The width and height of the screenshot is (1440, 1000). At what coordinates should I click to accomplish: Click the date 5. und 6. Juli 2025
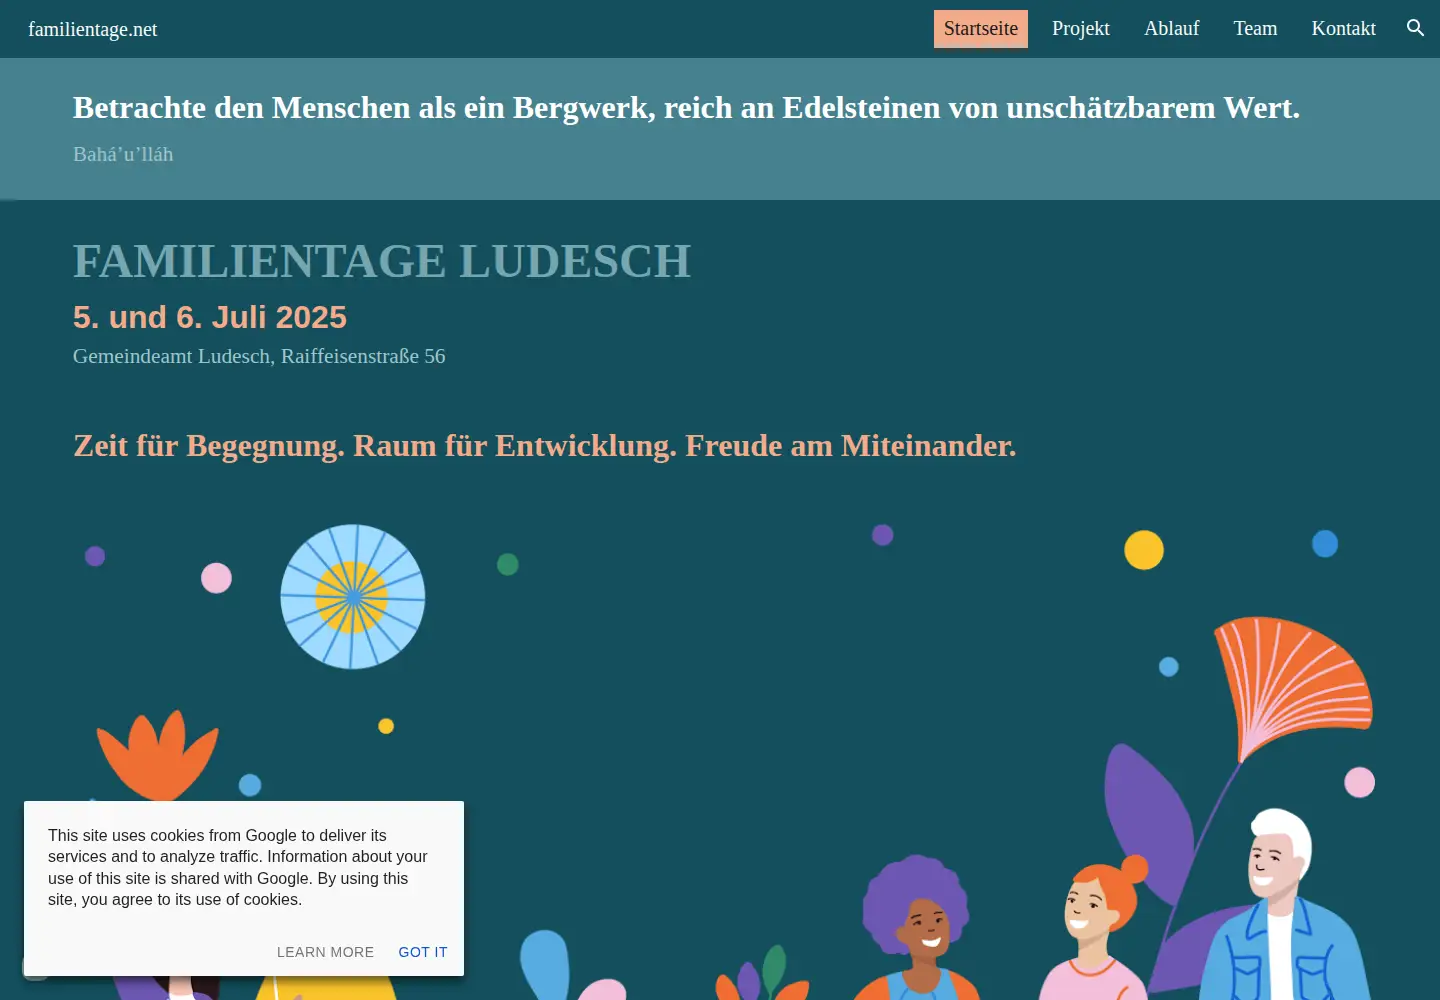[210, 317]
